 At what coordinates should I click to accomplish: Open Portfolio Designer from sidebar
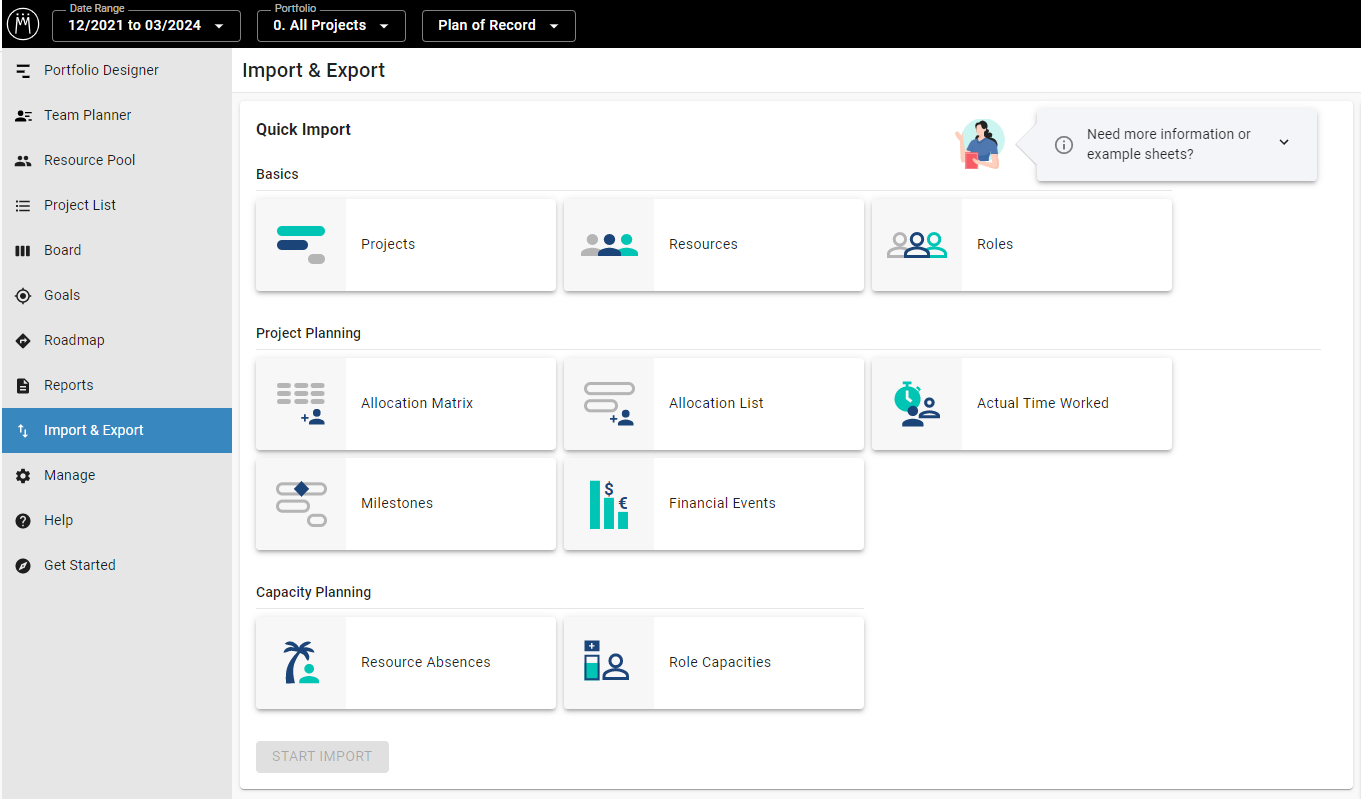117,71
